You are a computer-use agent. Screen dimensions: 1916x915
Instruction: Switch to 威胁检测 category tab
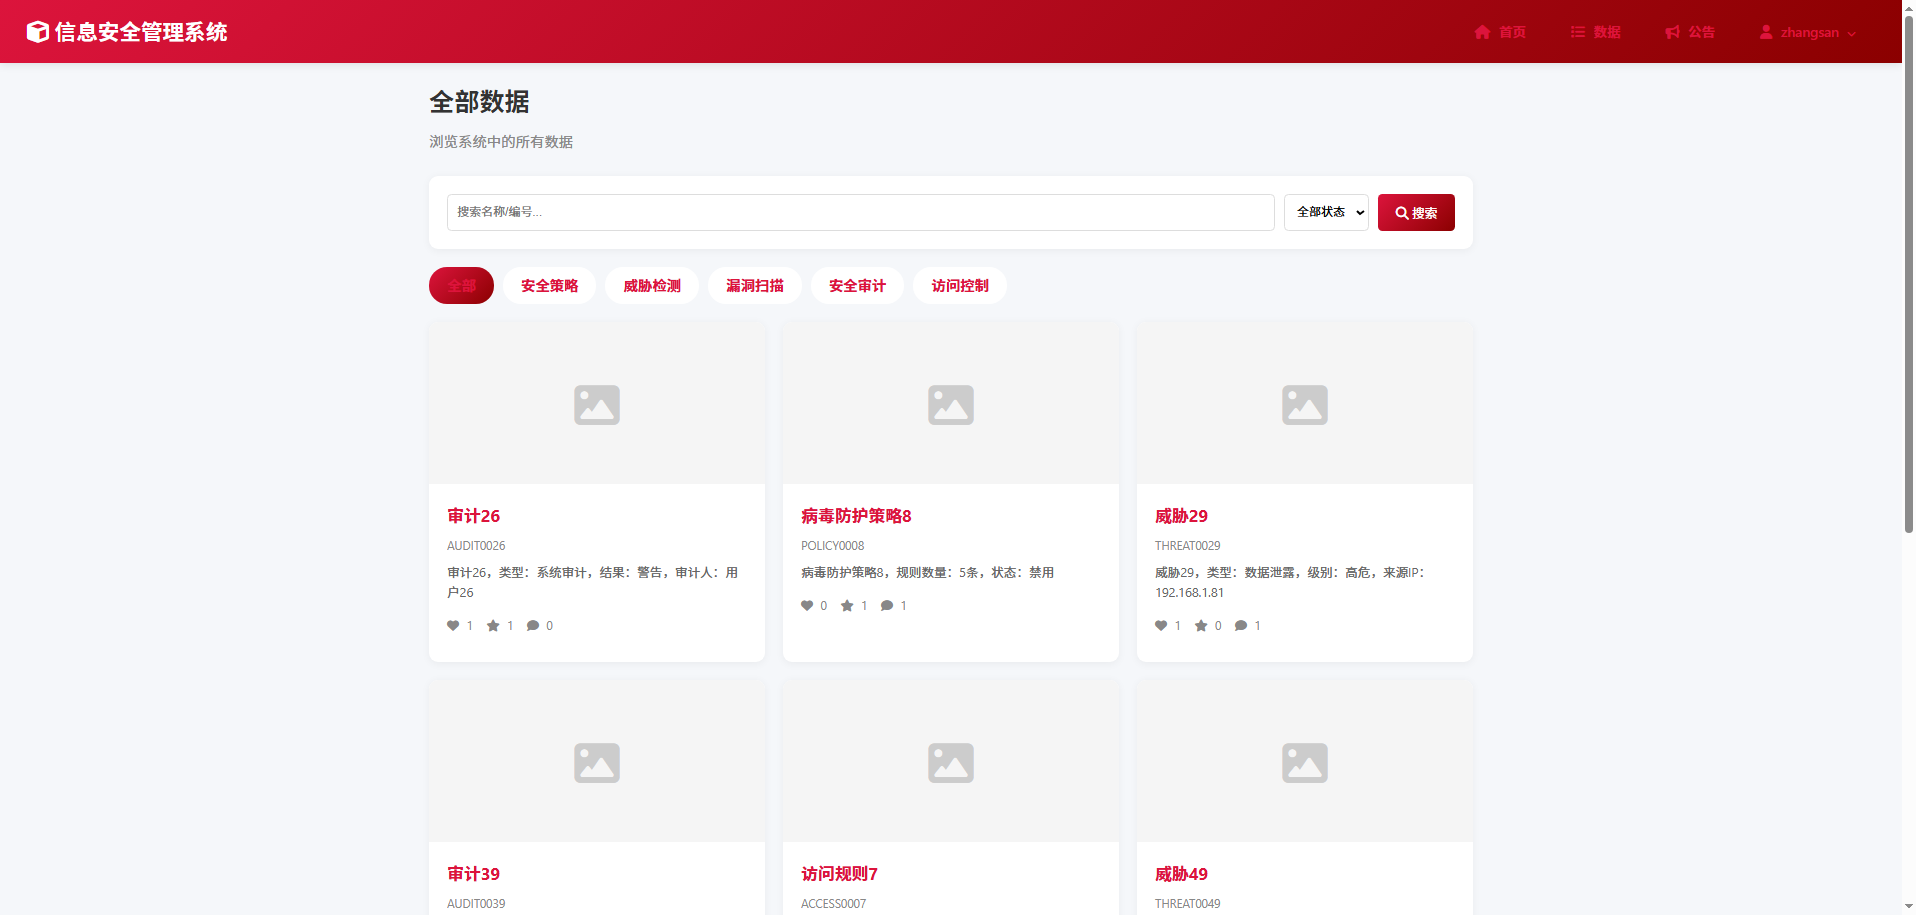pos(652,286)
